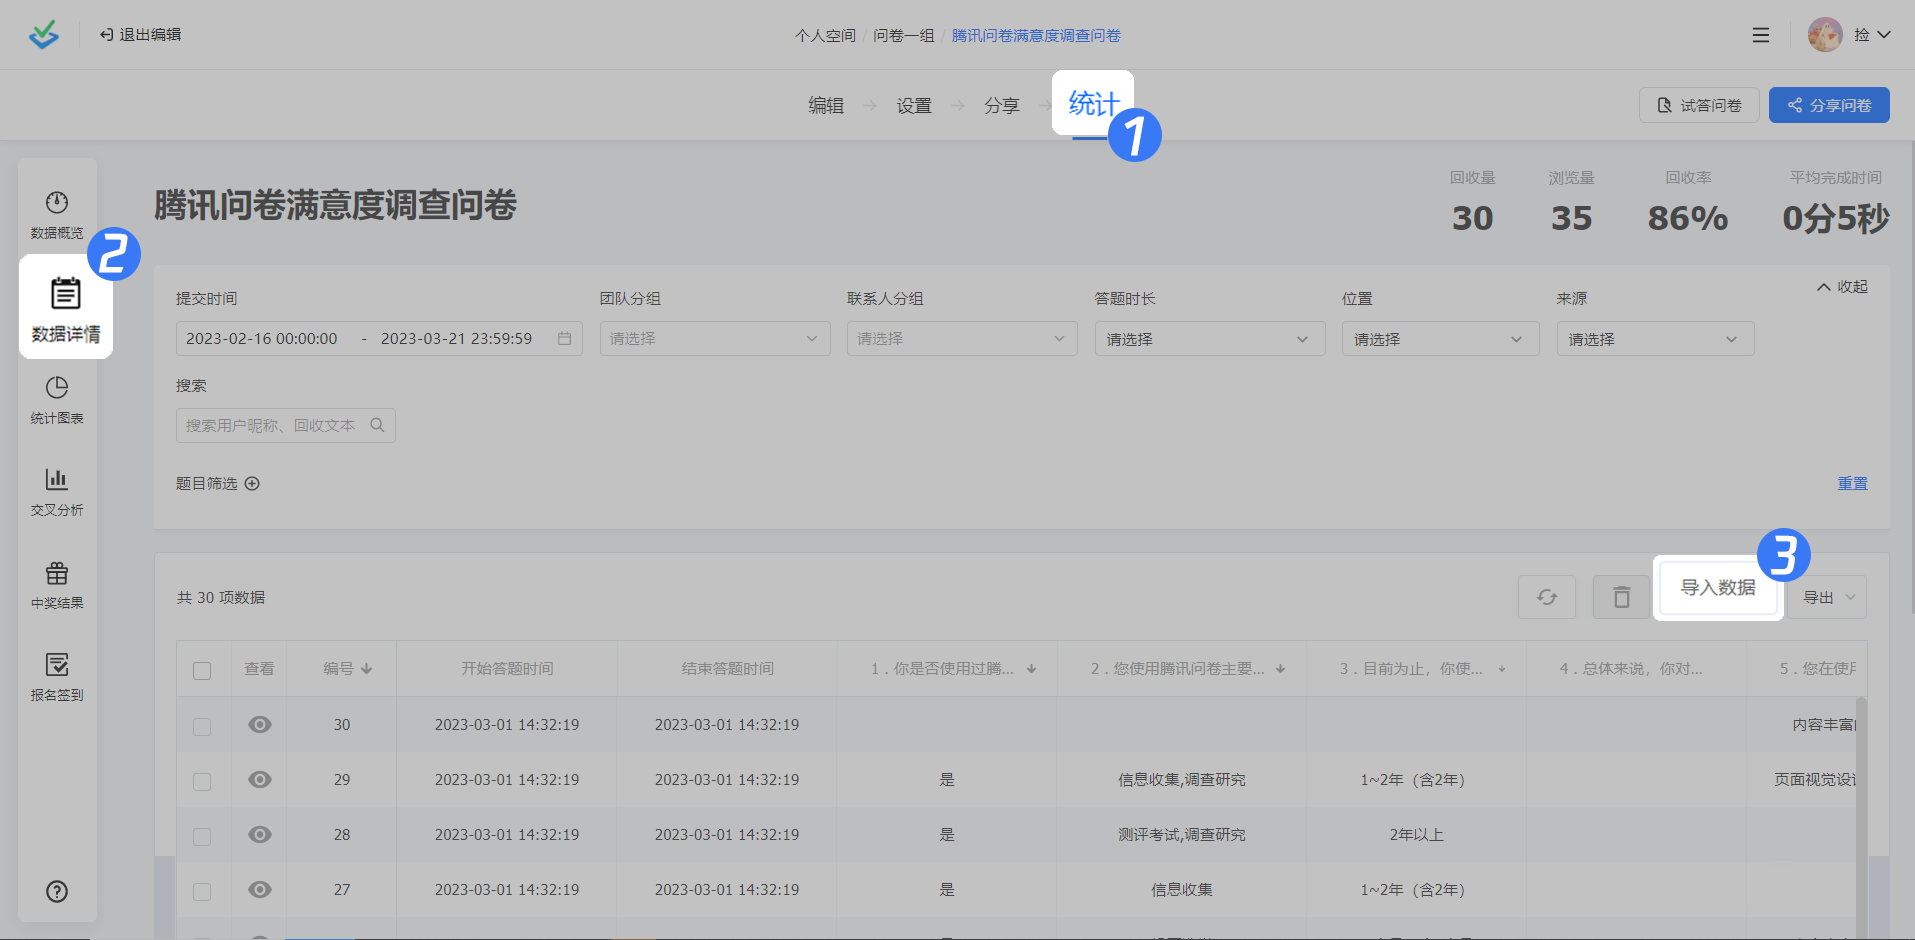Click the search box for 用户昵称

(275, 425)
